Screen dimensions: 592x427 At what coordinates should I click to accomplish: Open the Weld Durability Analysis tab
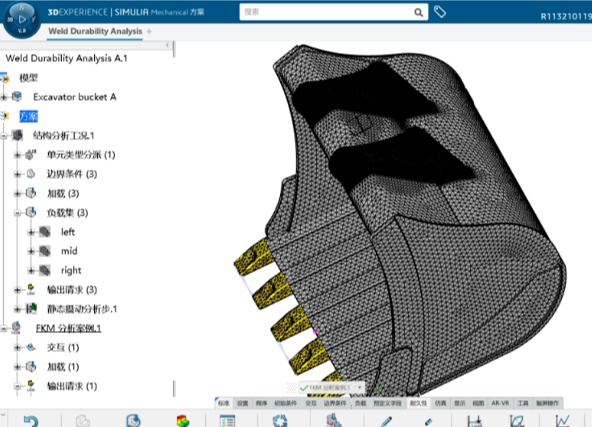tap(95, 31)
